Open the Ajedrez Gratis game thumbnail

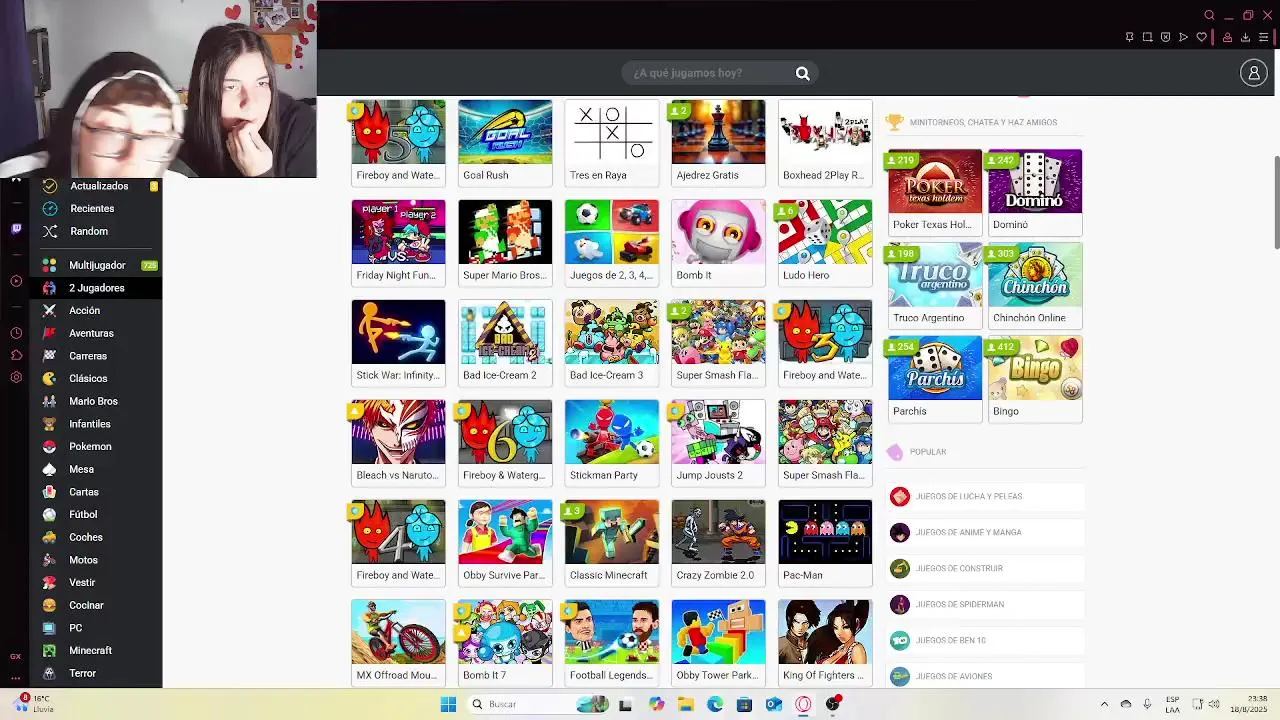tap(718, 143)
